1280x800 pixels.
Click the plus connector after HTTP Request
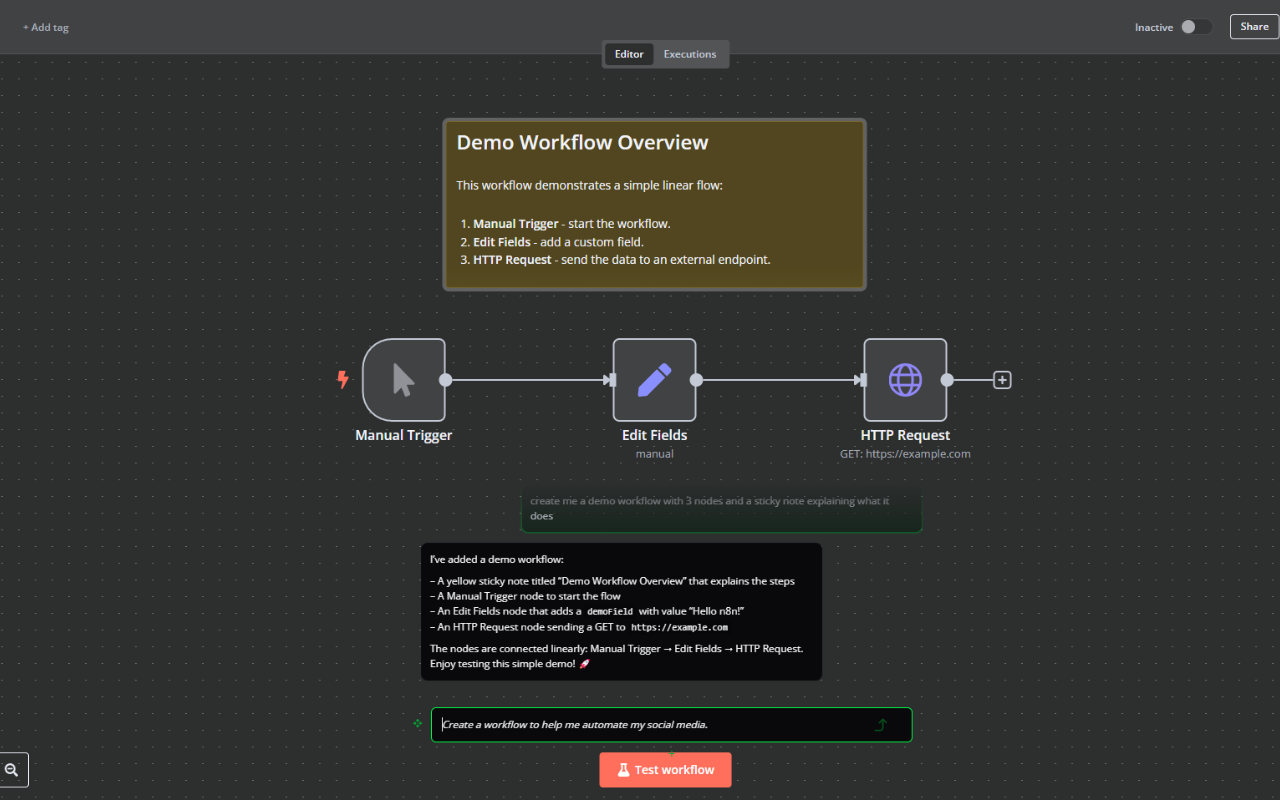tap(1002, 380)
